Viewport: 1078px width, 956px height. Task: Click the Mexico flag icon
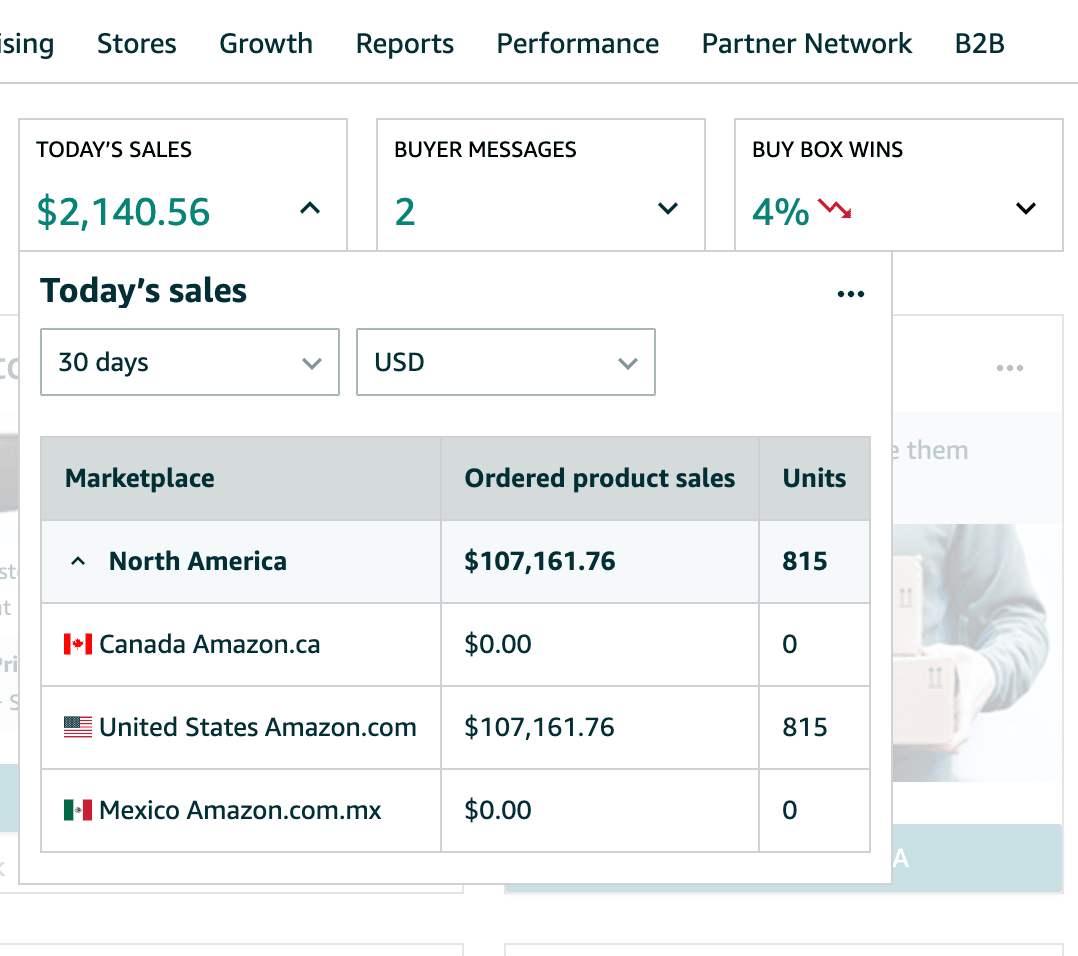[x=78, y=810]
